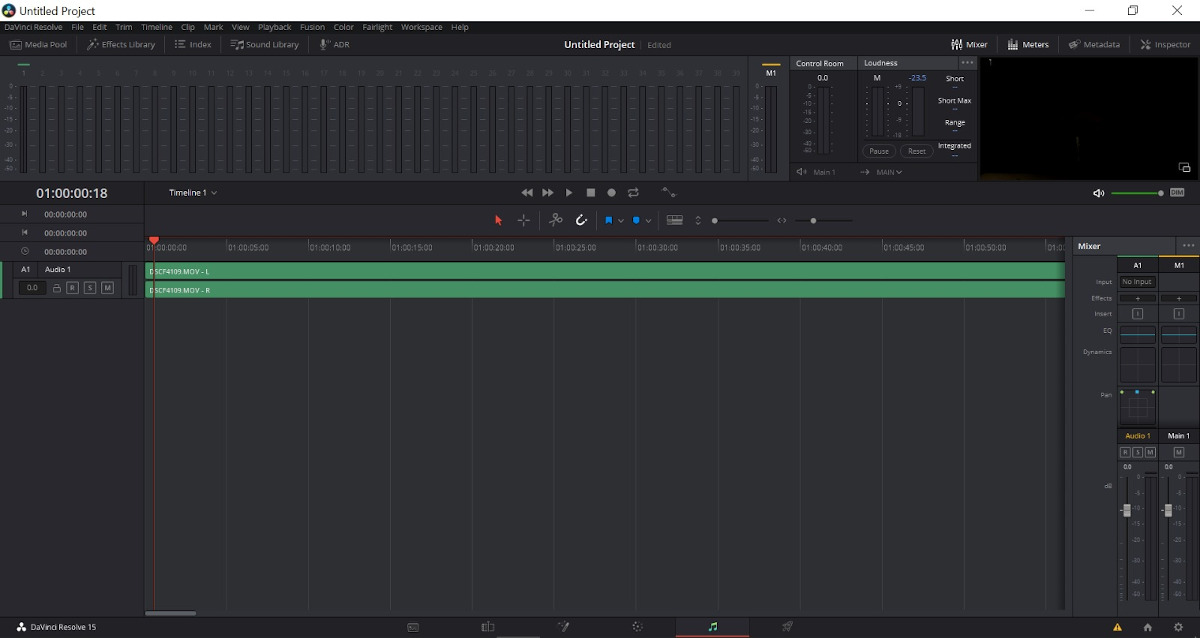Click the Reset loudness button
This screenshot has width=1200, height=638.
click(917, 151)
